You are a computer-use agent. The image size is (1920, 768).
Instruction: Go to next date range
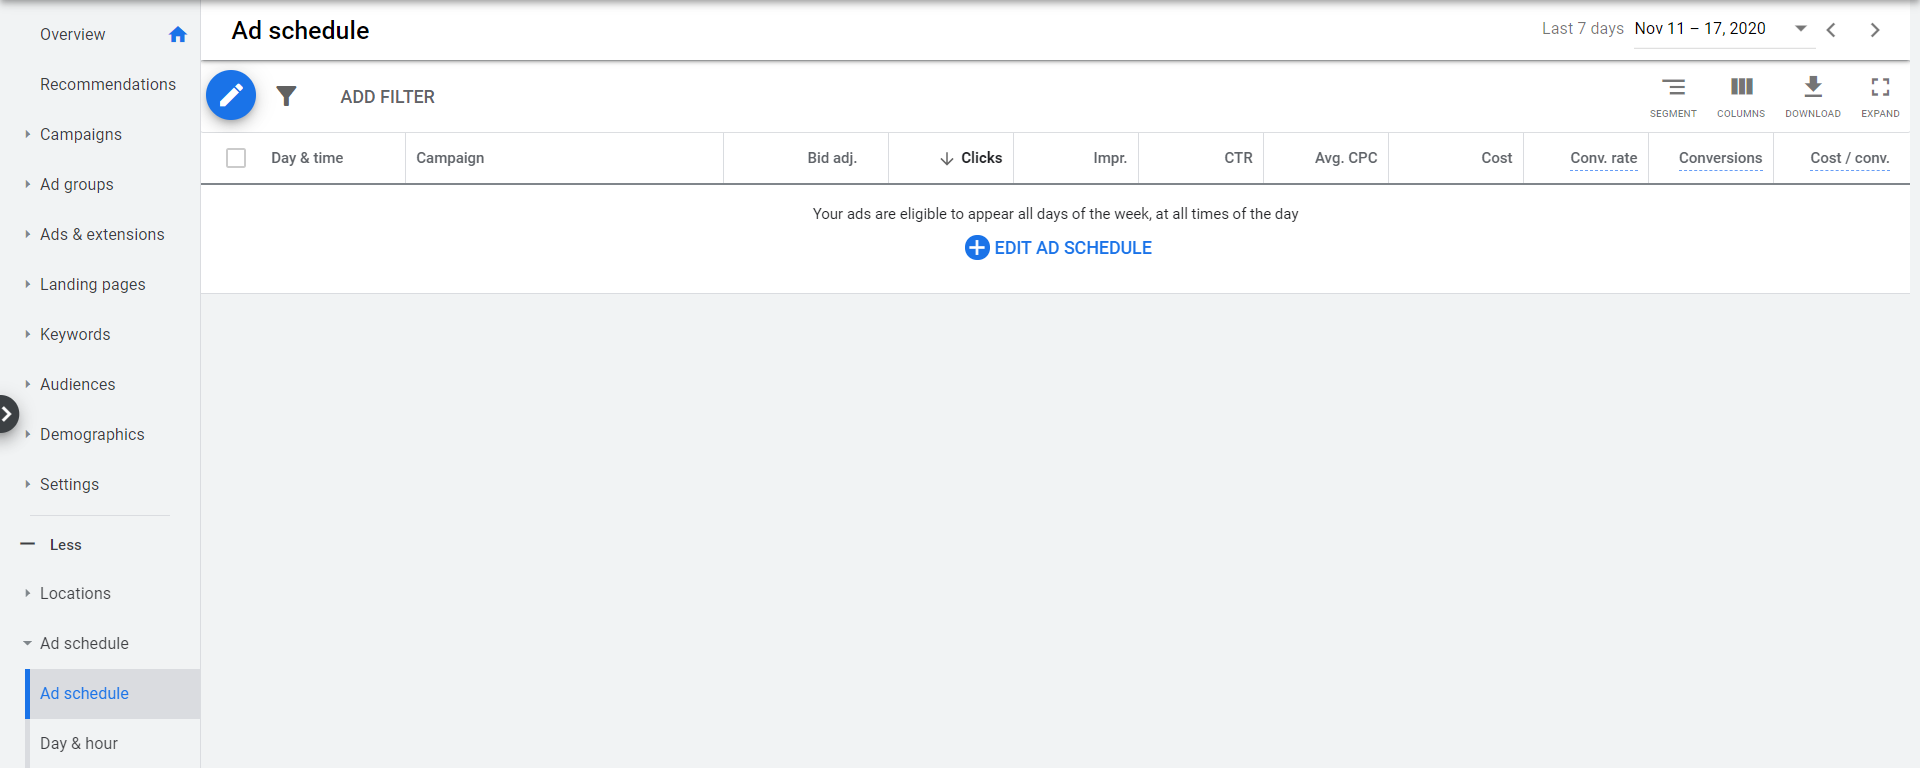coord(1875,30)
